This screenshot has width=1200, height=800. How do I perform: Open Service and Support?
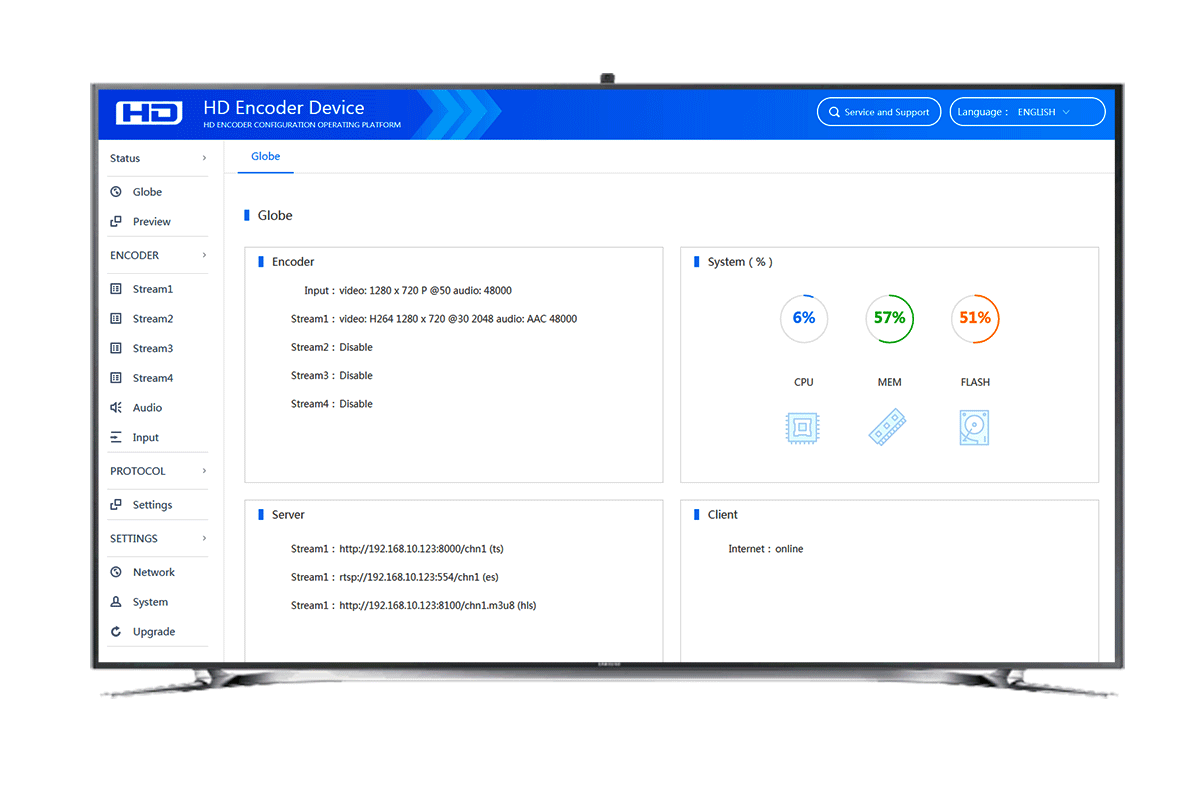point(879,111)
